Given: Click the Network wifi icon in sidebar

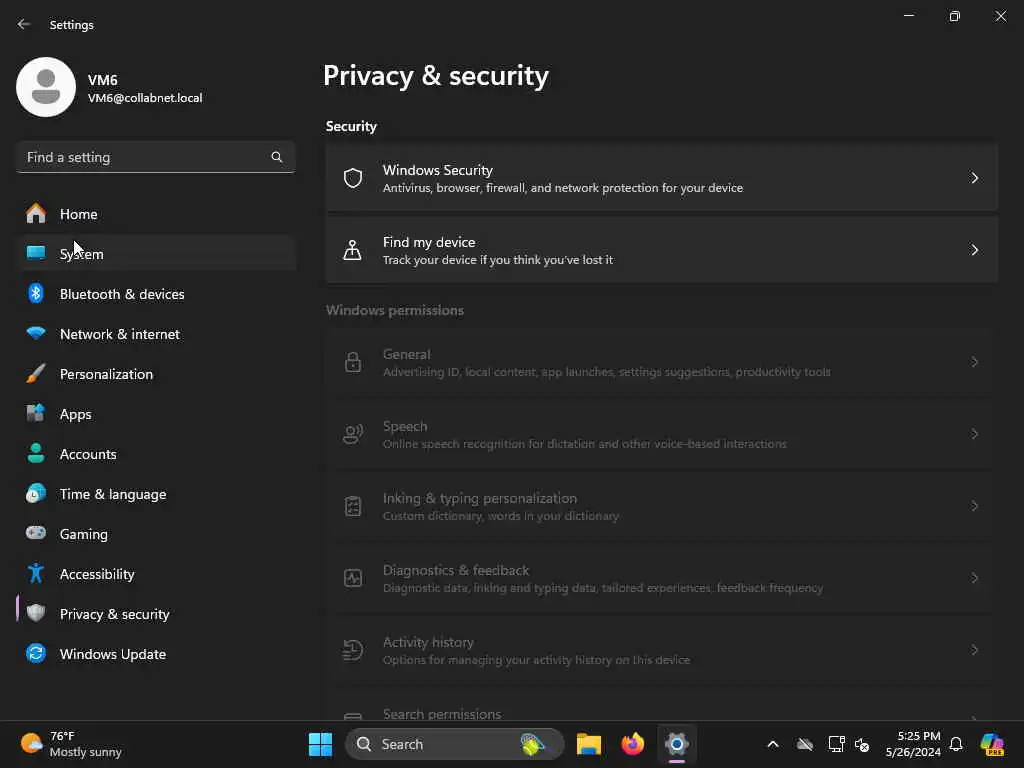Looking at the screenshot, I should coord(36,333).
